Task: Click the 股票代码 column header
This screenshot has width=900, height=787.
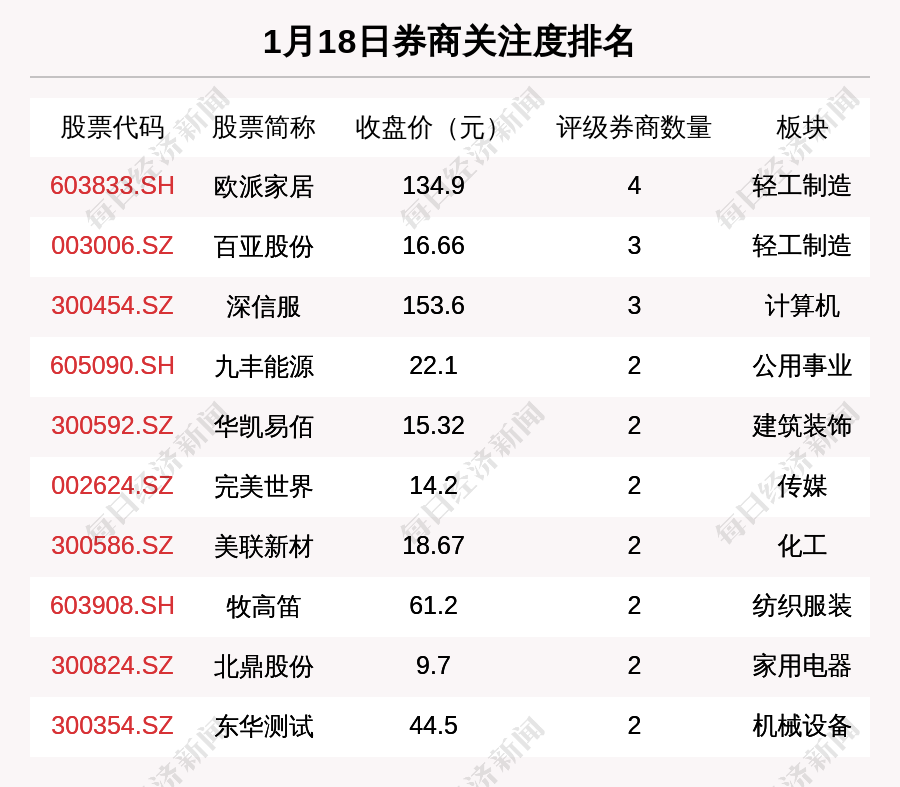Action: (x=112, y=127)
